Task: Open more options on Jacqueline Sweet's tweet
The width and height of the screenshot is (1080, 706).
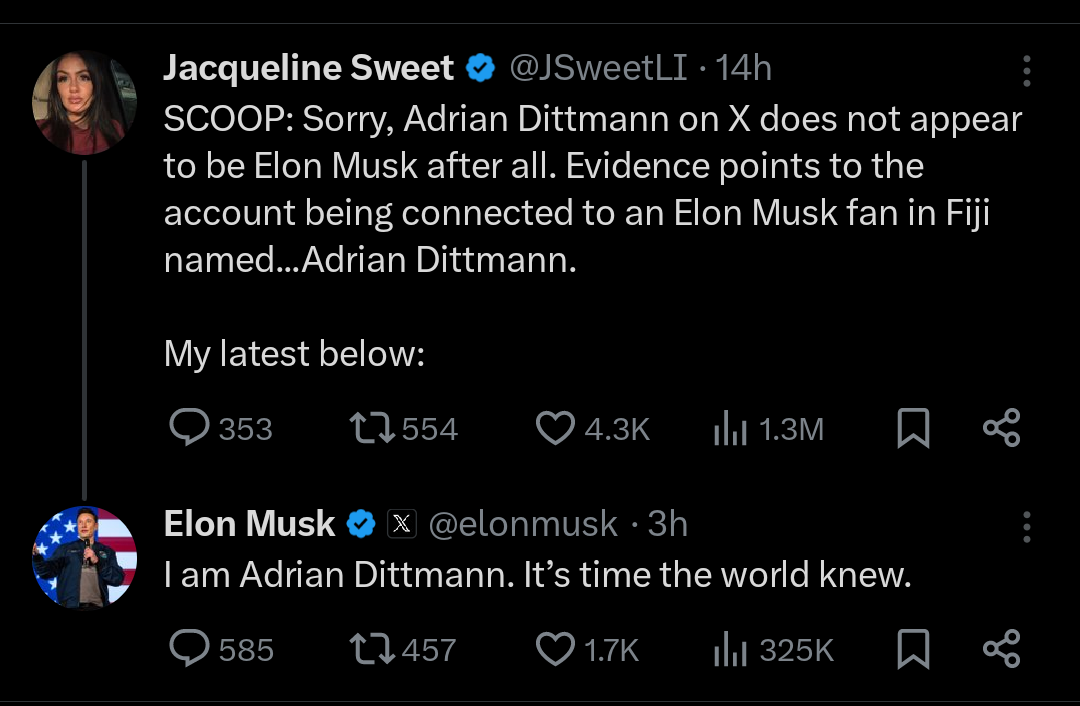Action: click(x=1026, y=70)
